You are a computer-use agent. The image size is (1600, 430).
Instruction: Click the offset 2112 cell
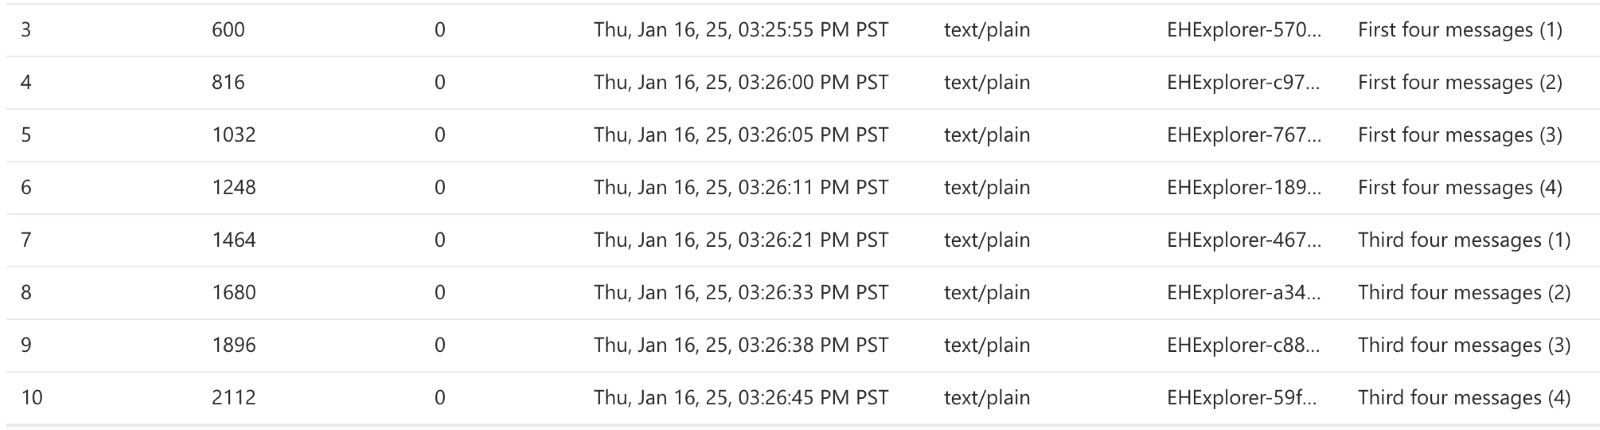tap(234, 397)
